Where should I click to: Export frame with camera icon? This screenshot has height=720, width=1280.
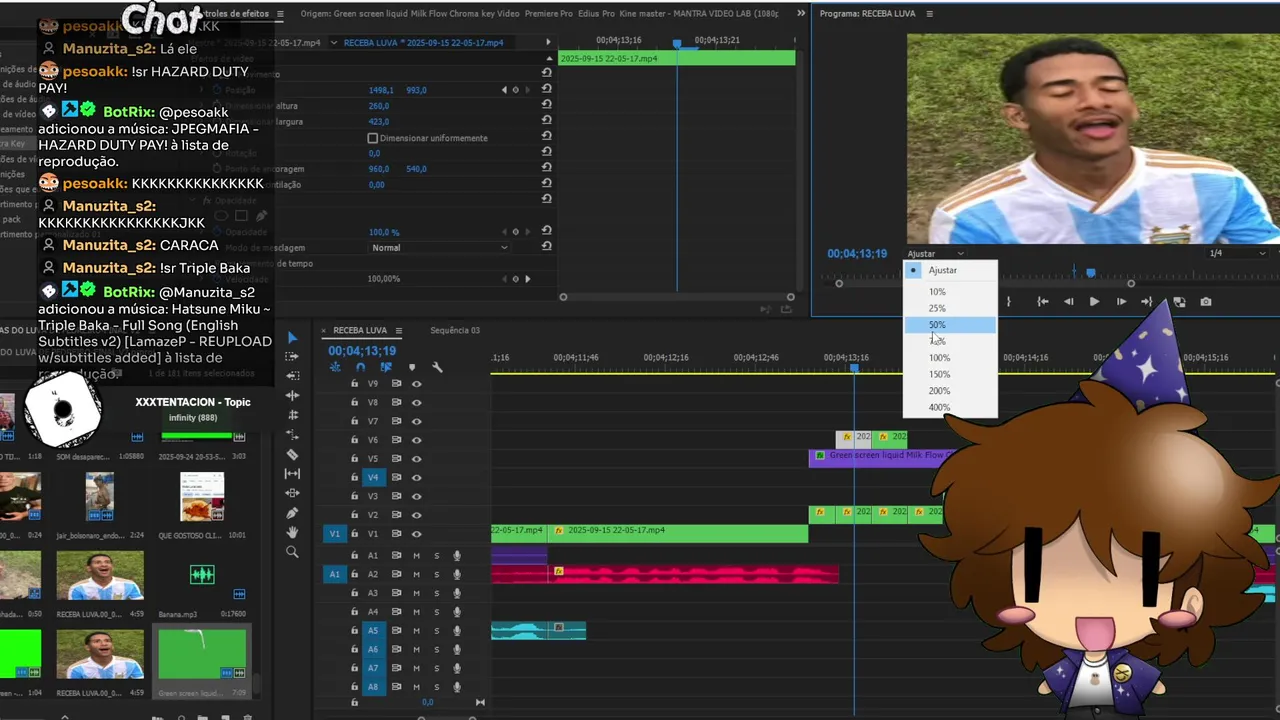1205,301
